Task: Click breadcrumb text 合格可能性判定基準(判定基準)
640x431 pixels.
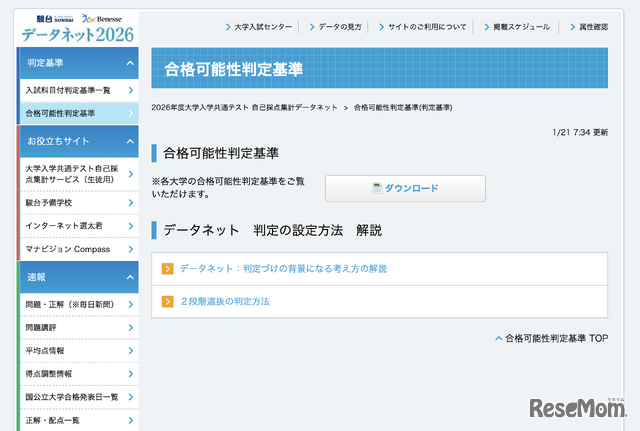Action: click(x=403, y=108)
